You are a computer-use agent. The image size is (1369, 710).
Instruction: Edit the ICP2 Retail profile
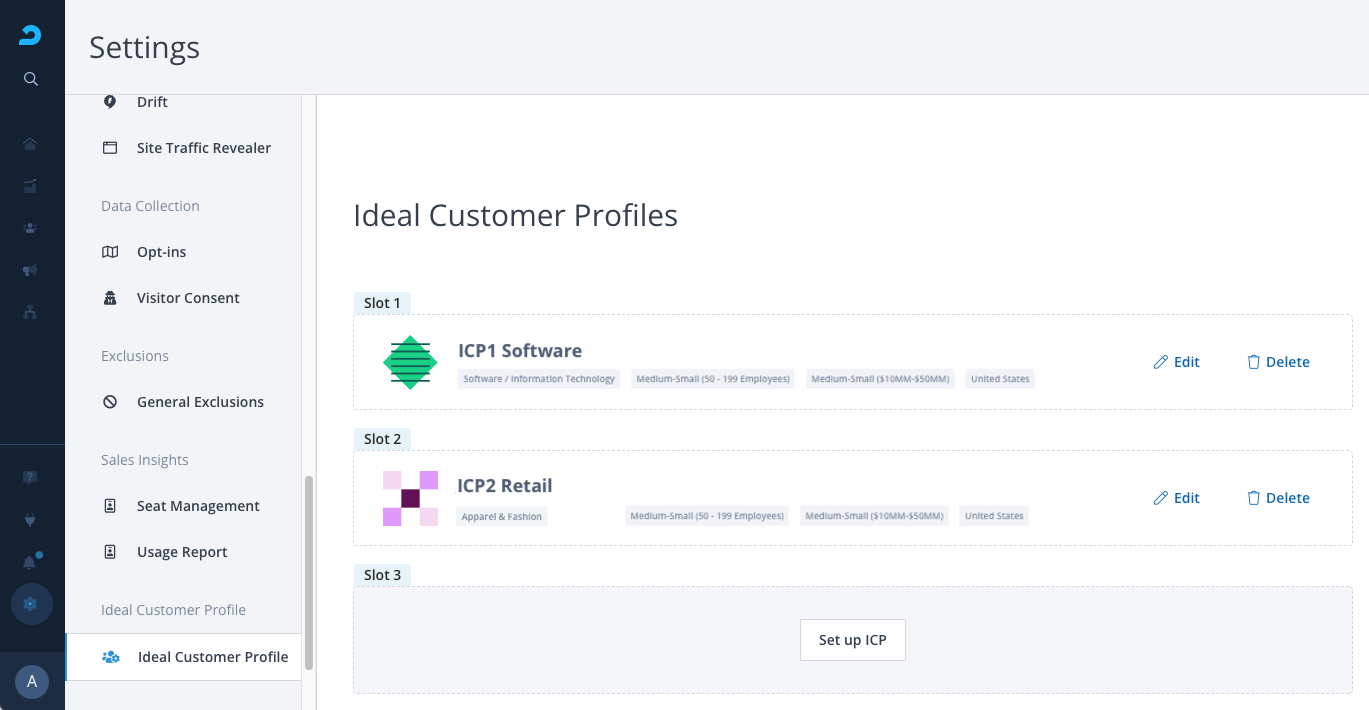[x=1176, y=498]
